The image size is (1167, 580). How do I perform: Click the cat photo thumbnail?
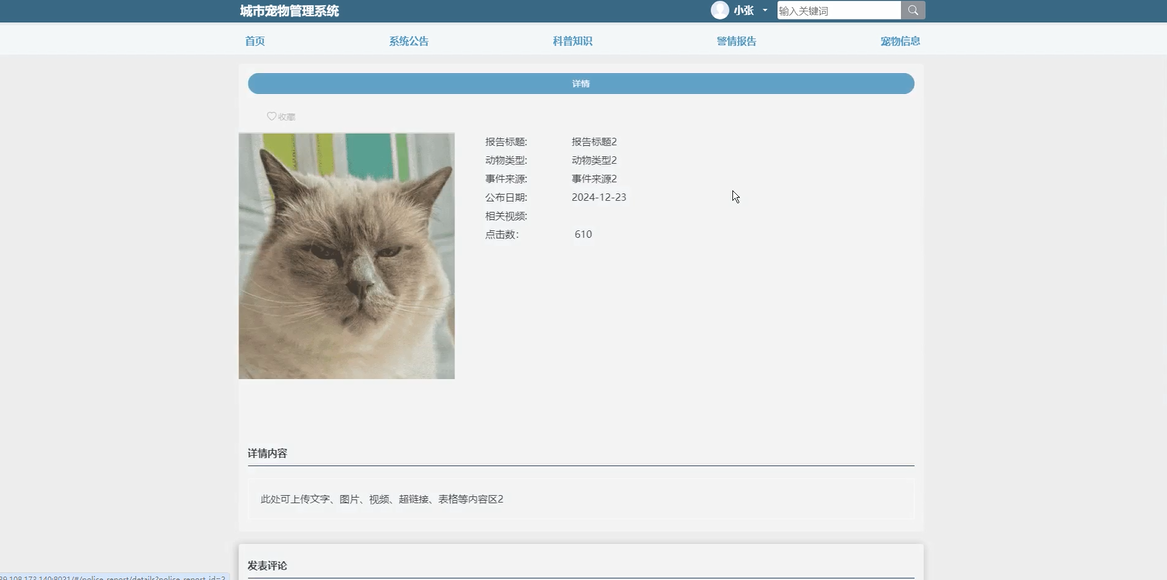[346, 256]
